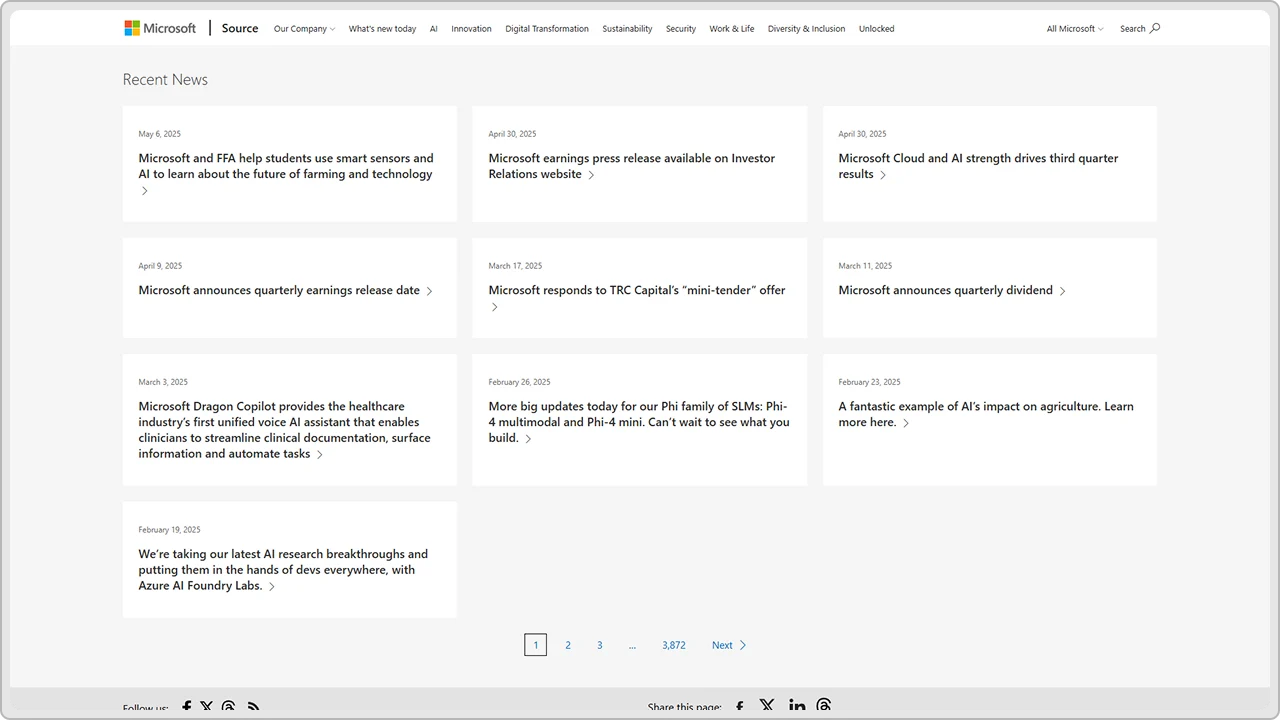The image size is (1280, 720).
Task: Click arrow after Azure AI Foundry Labs
Action: (272, 586)
